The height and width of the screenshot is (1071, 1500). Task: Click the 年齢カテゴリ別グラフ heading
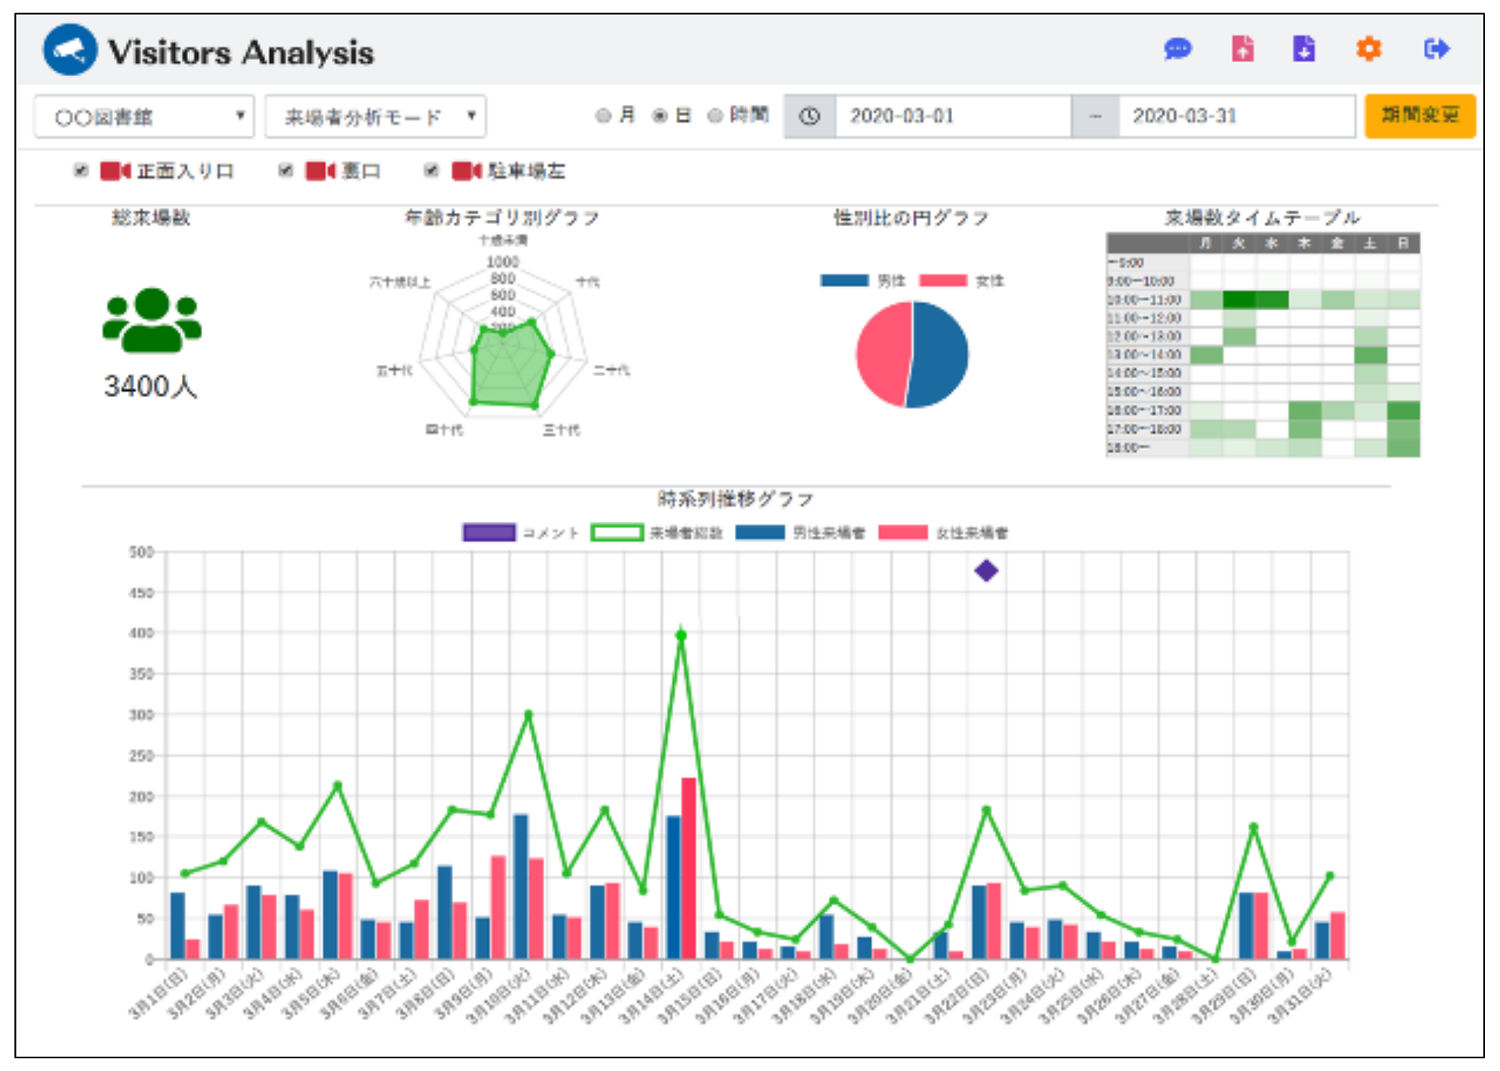coord(501,218)
